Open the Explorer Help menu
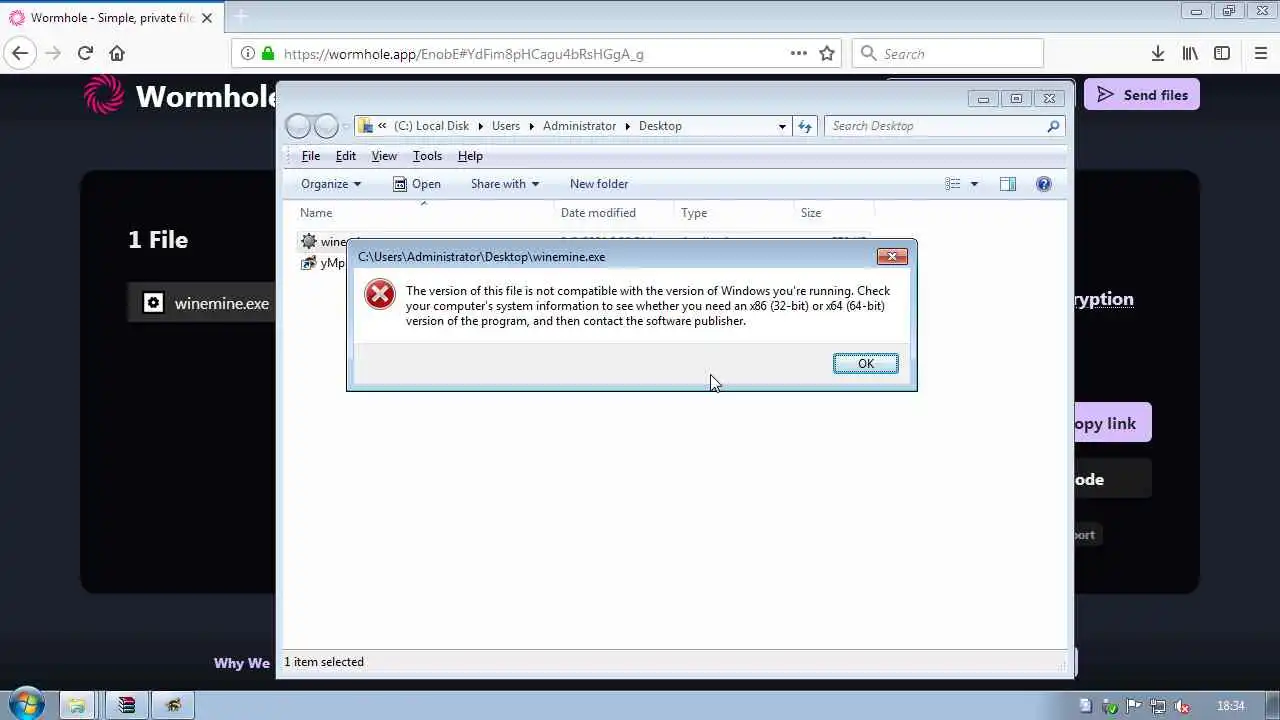 (470, 156)
